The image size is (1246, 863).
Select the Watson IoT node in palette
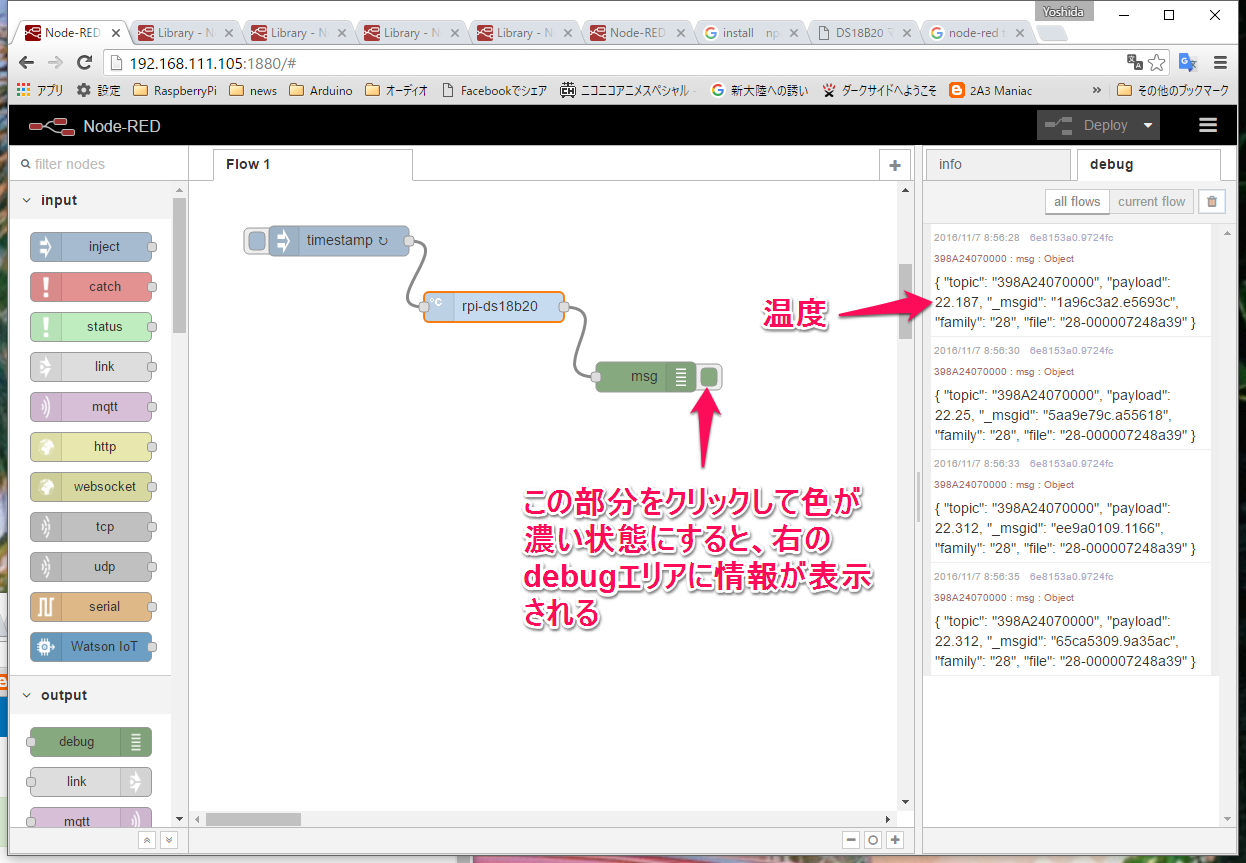(x=91, y=647)
